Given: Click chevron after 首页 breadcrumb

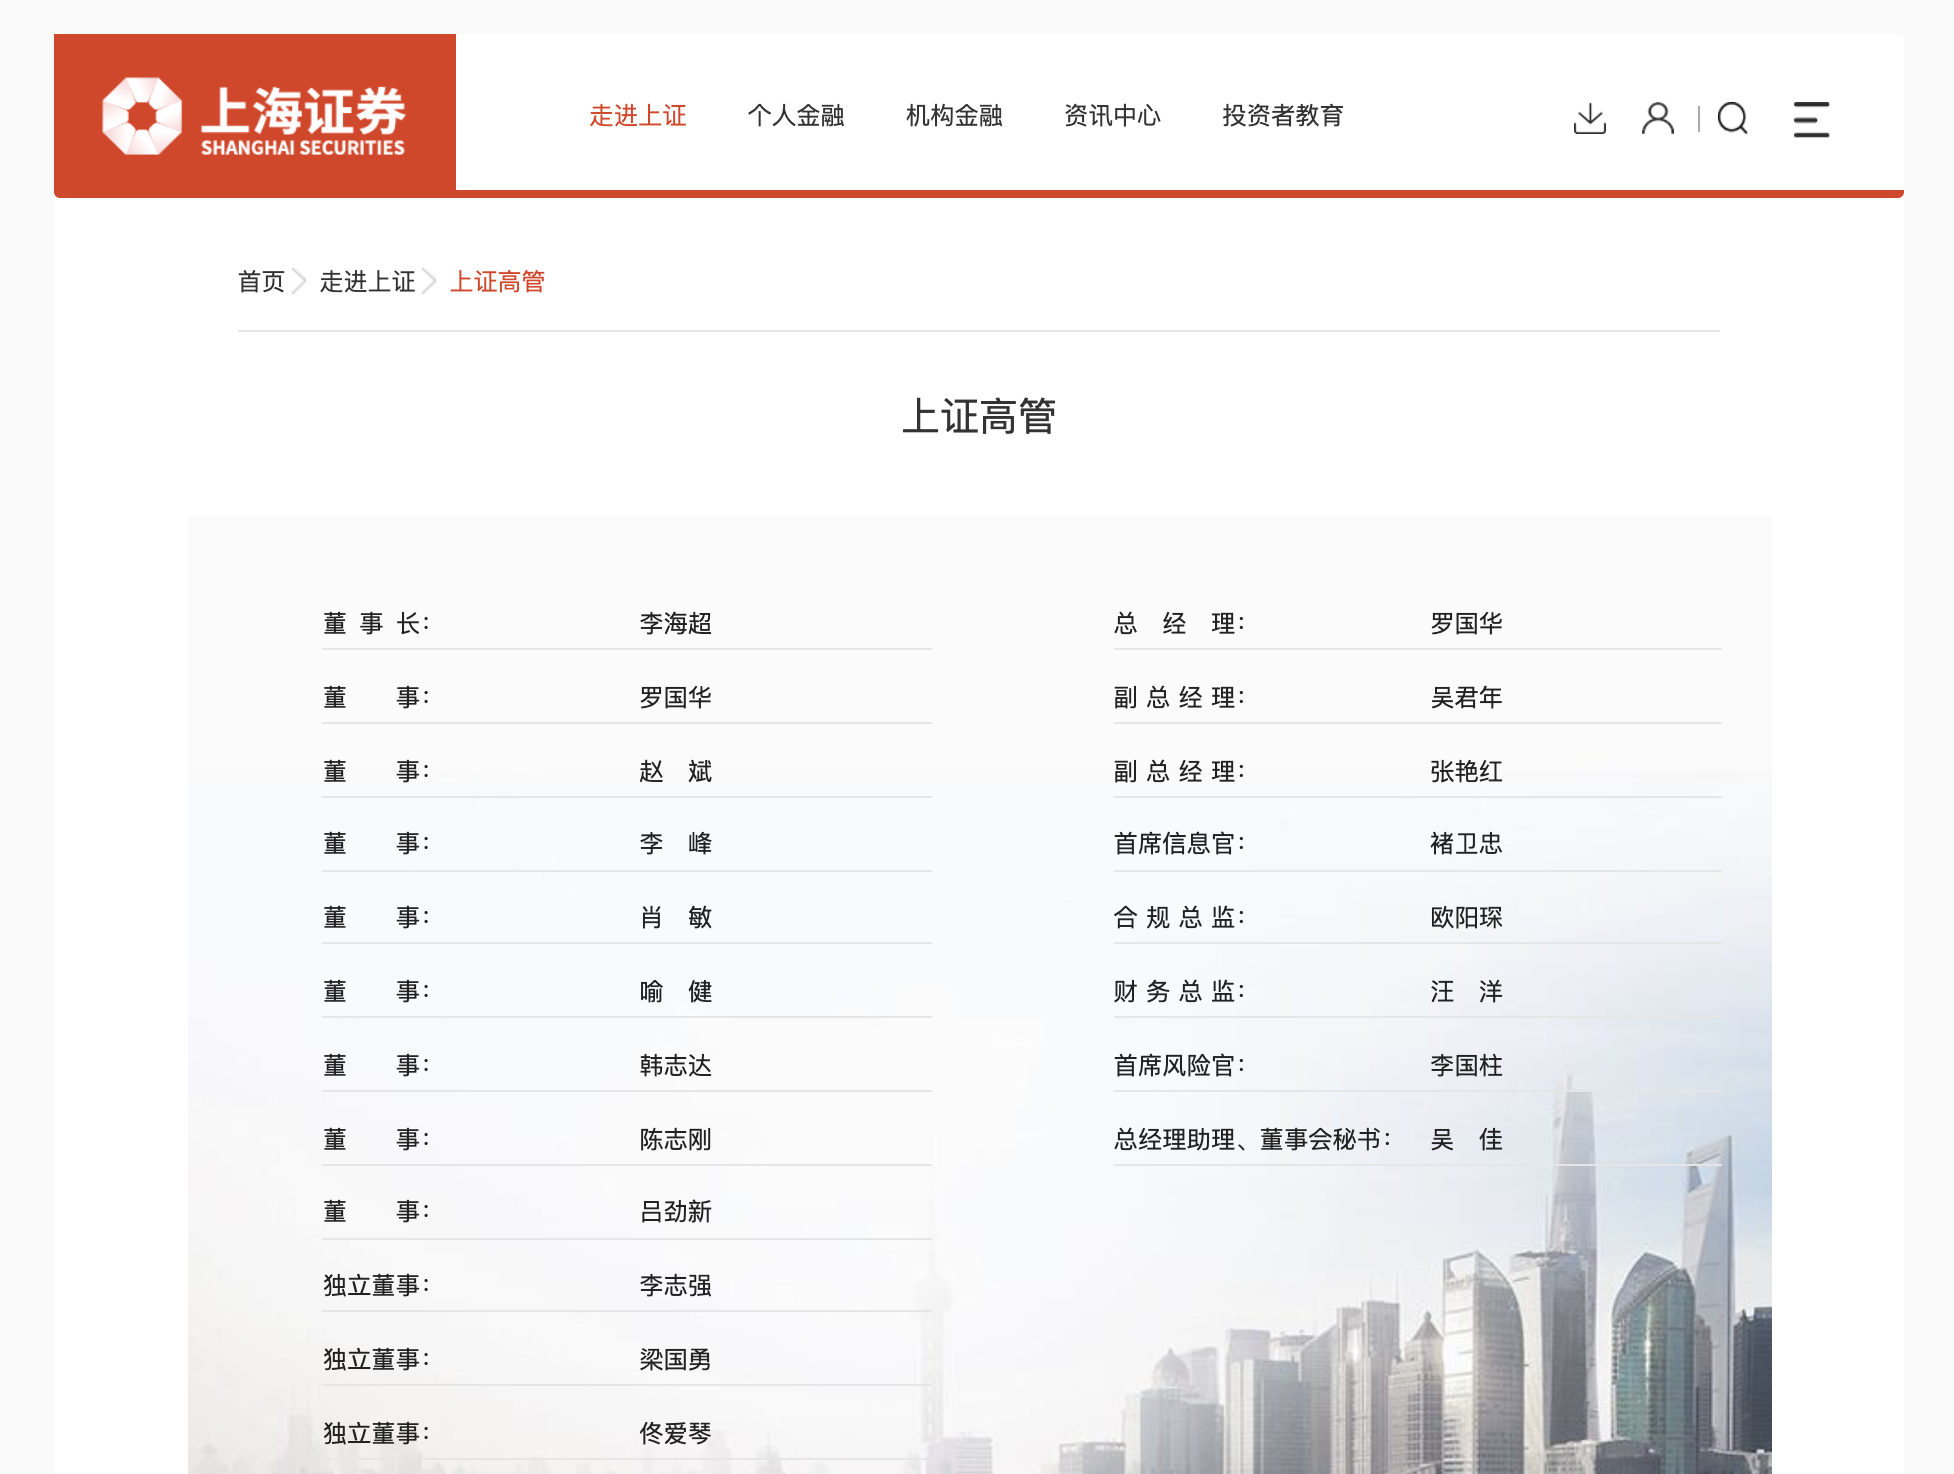Looking at the screenshot, I should pyautogui.click(x=299, y=282).
